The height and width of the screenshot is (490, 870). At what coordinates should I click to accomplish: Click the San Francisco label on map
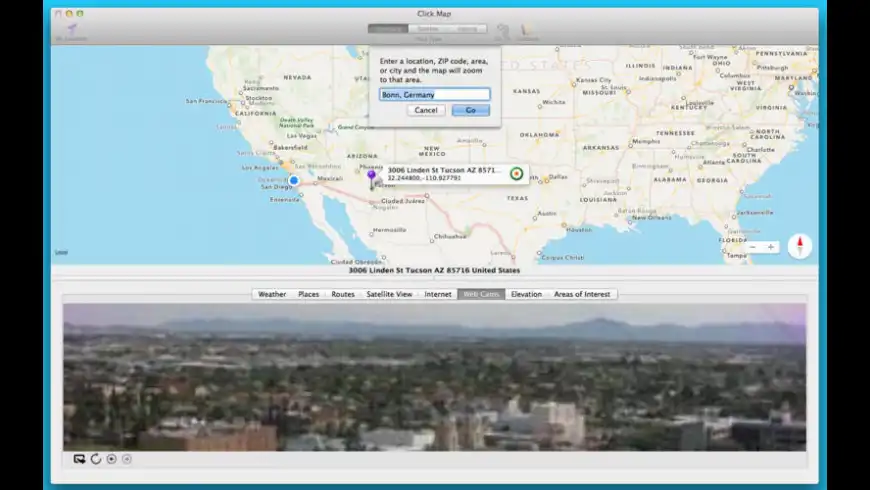[206, 101]
